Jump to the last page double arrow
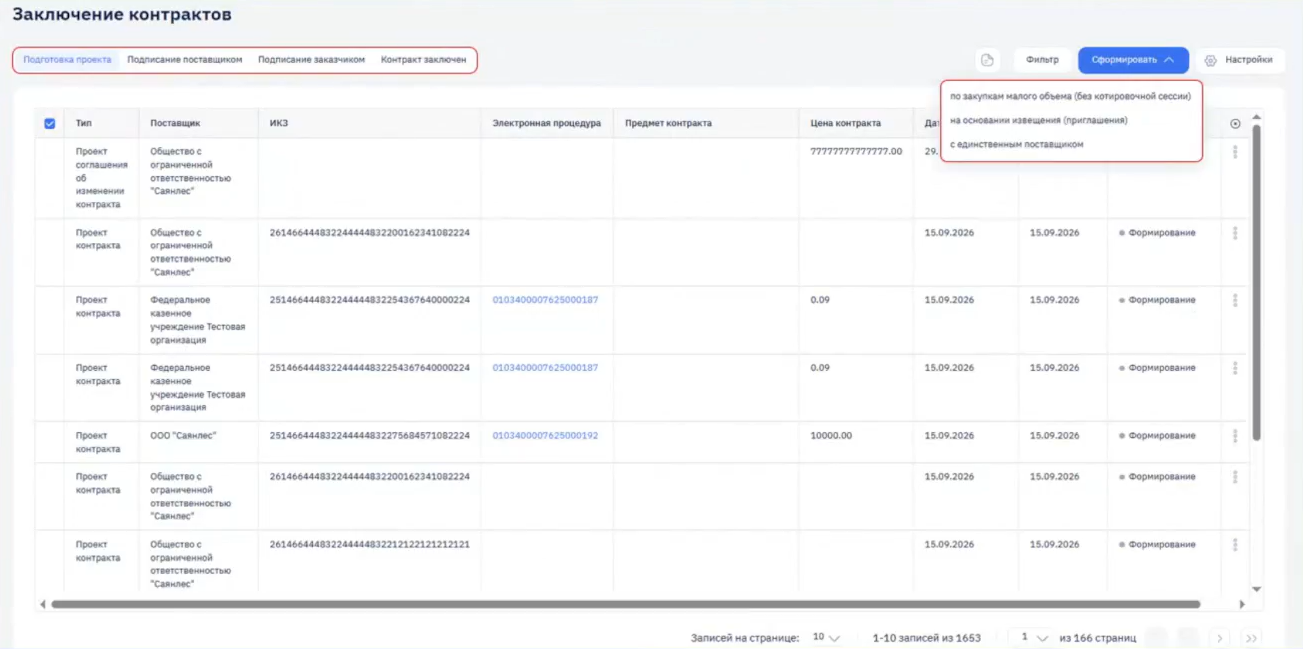The width and height of the screenshot is (1303, 649). click(1250, 638)
